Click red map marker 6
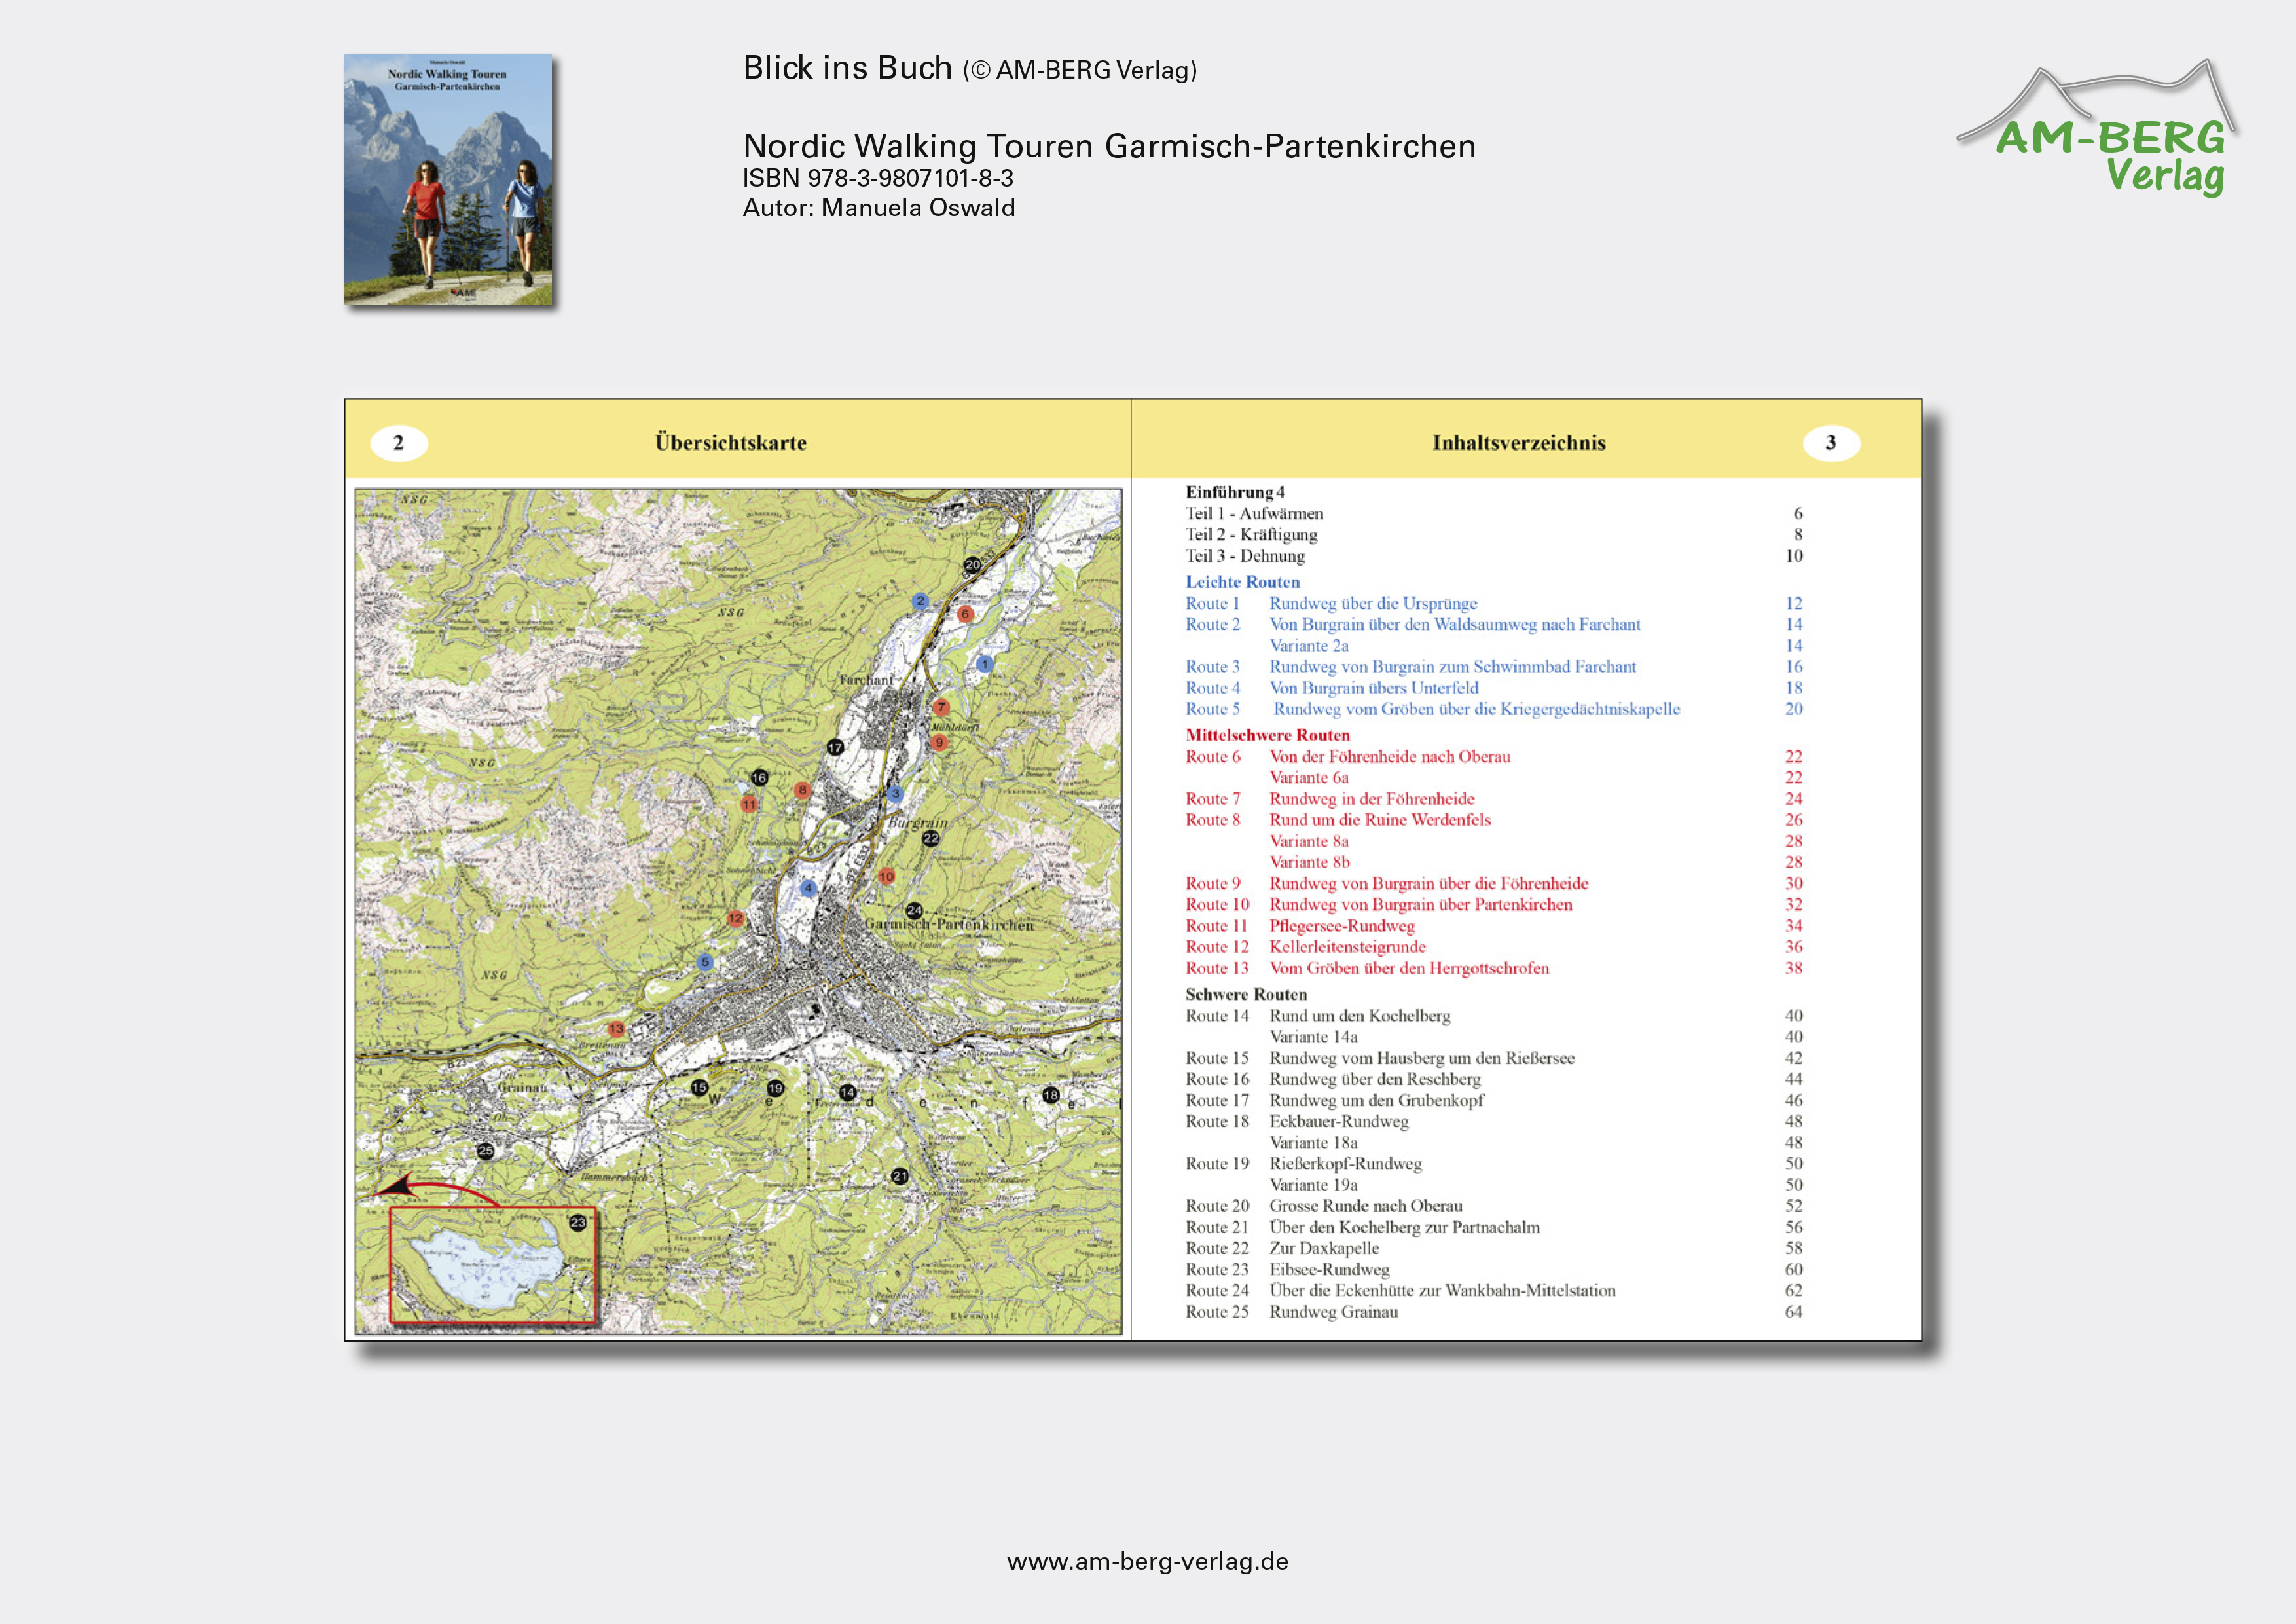Screen dimensions: 2296x1624 pos(965,614)
